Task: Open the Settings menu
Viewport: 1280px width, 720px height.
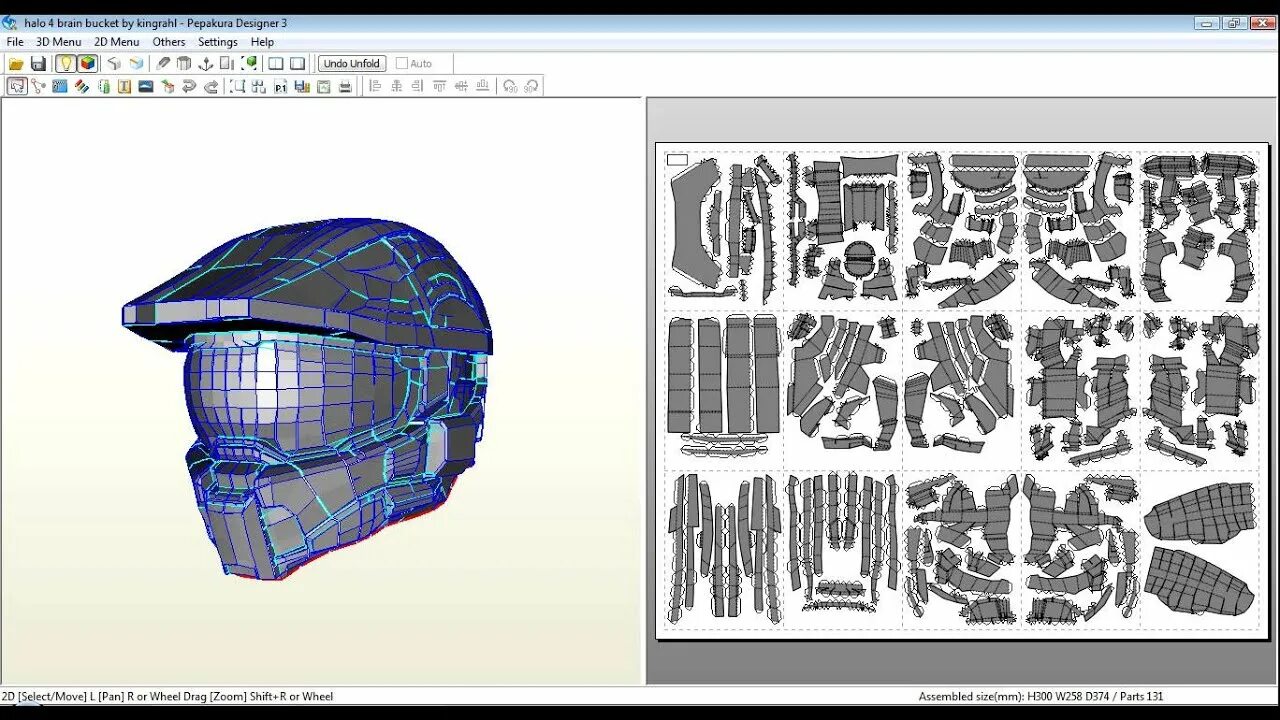Action: (x=217, y=42)
